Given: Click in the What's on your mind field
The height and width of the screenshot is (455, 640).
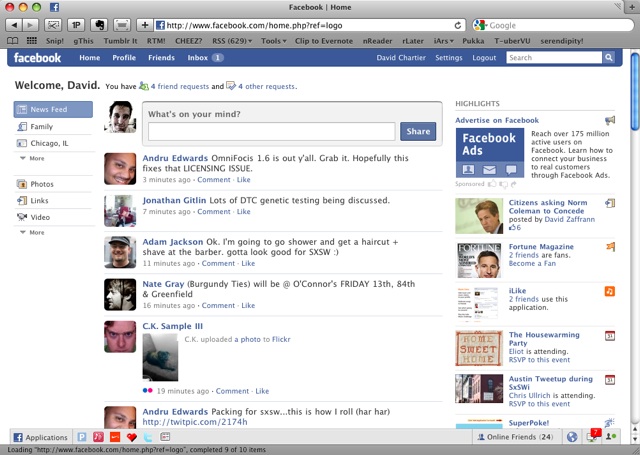Looking at the screenshot, I should click(271, 131).
